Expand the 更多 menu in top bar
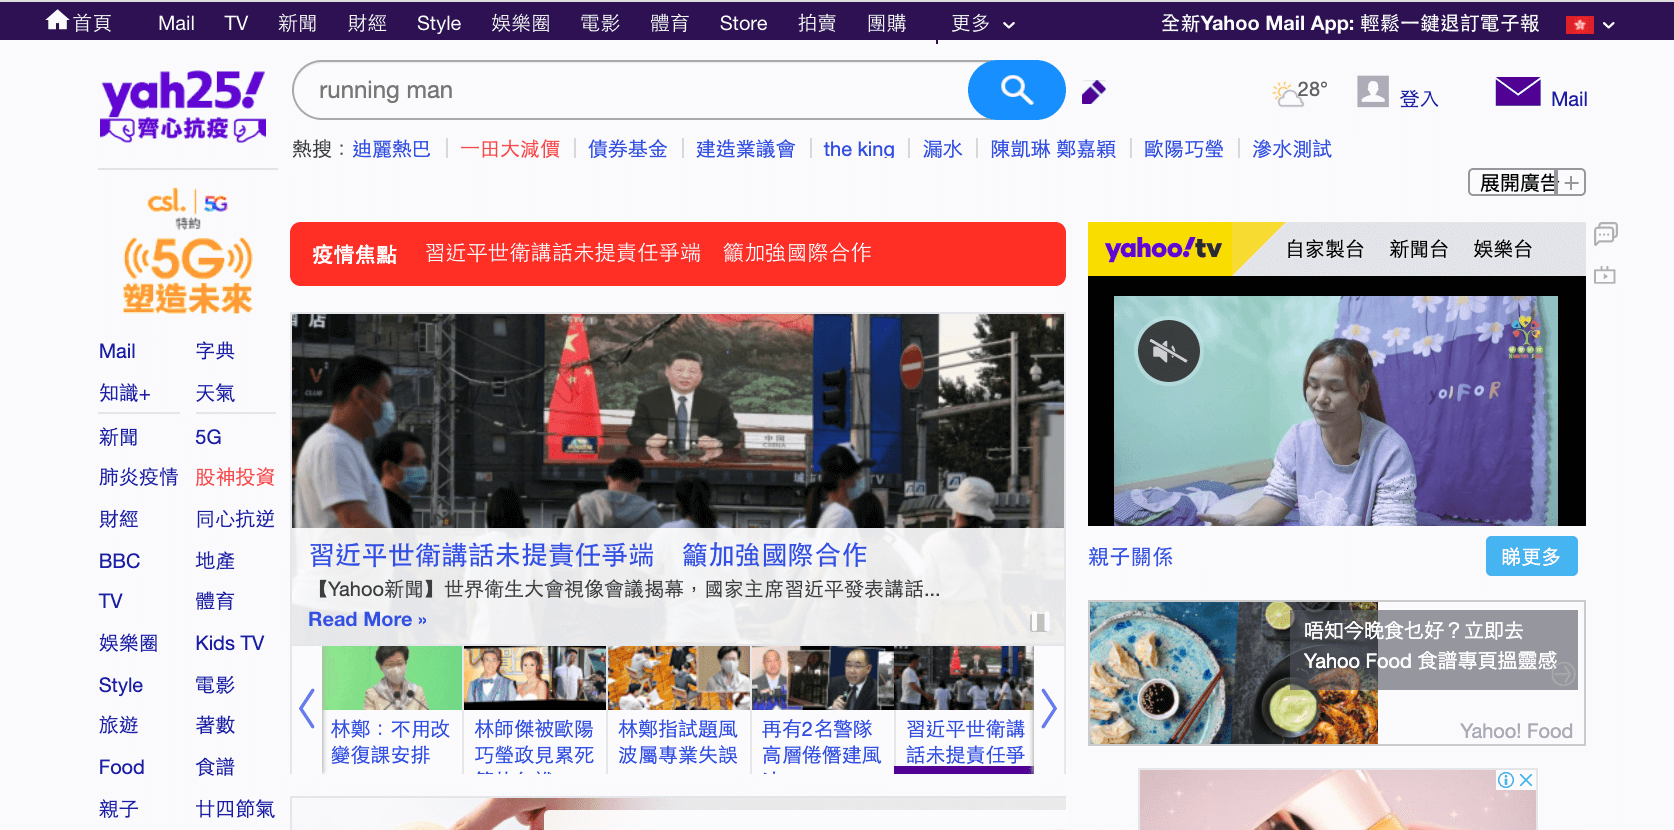 click(x=983, y=23)
